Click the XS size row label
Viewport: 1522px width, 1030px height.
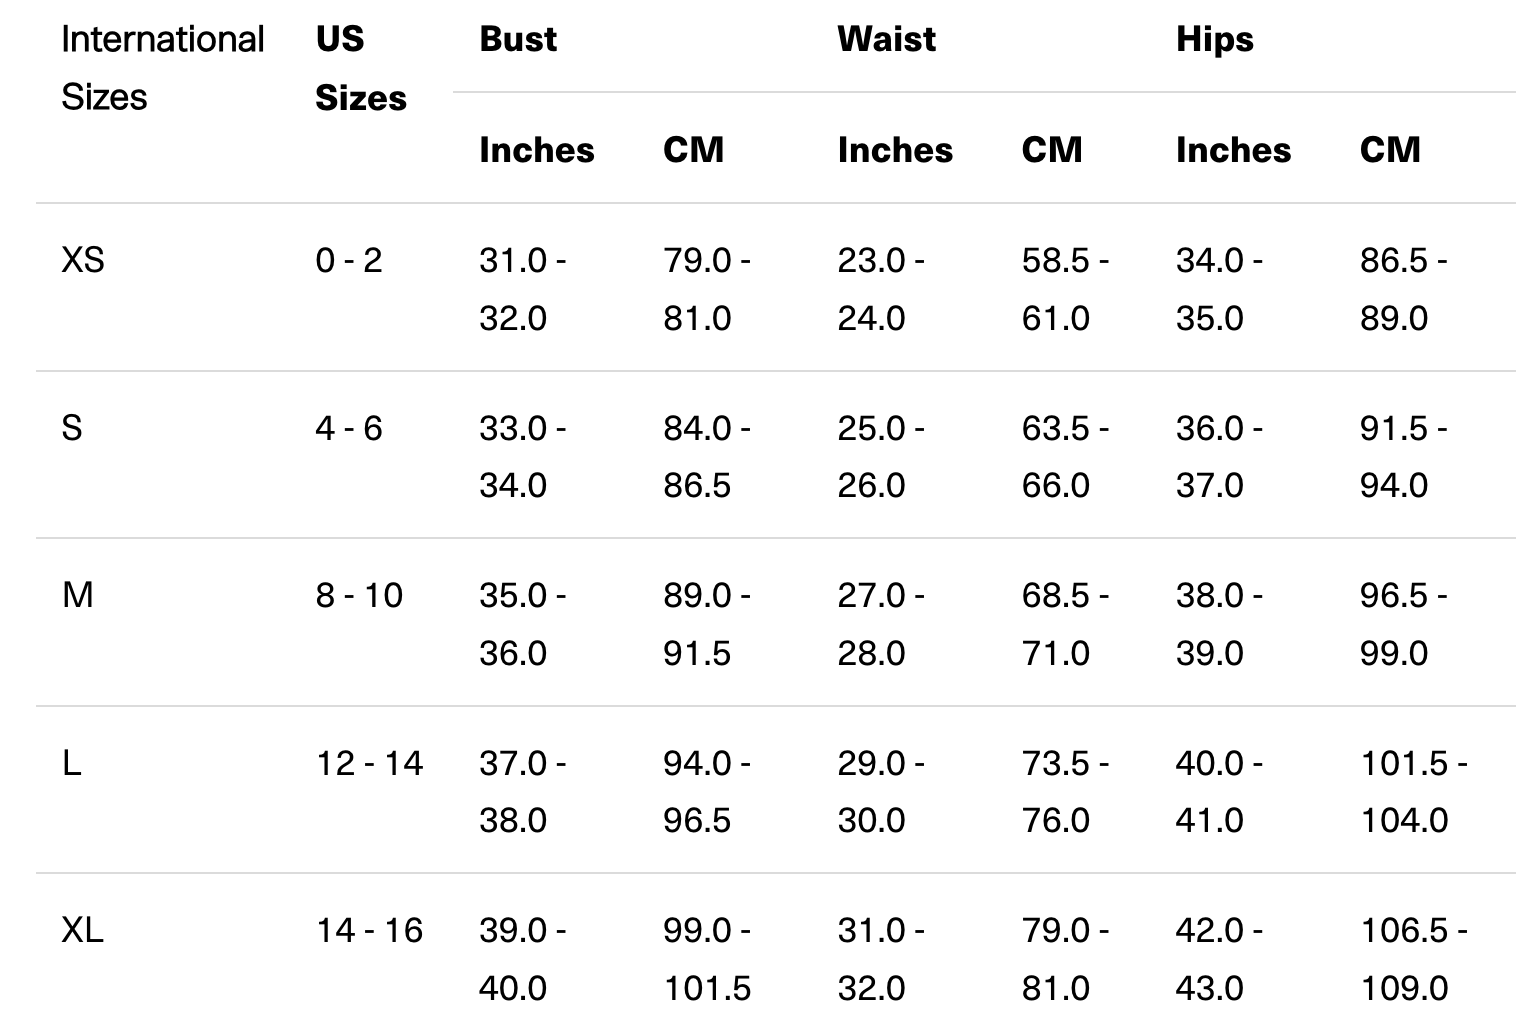(x=83, y=260)
